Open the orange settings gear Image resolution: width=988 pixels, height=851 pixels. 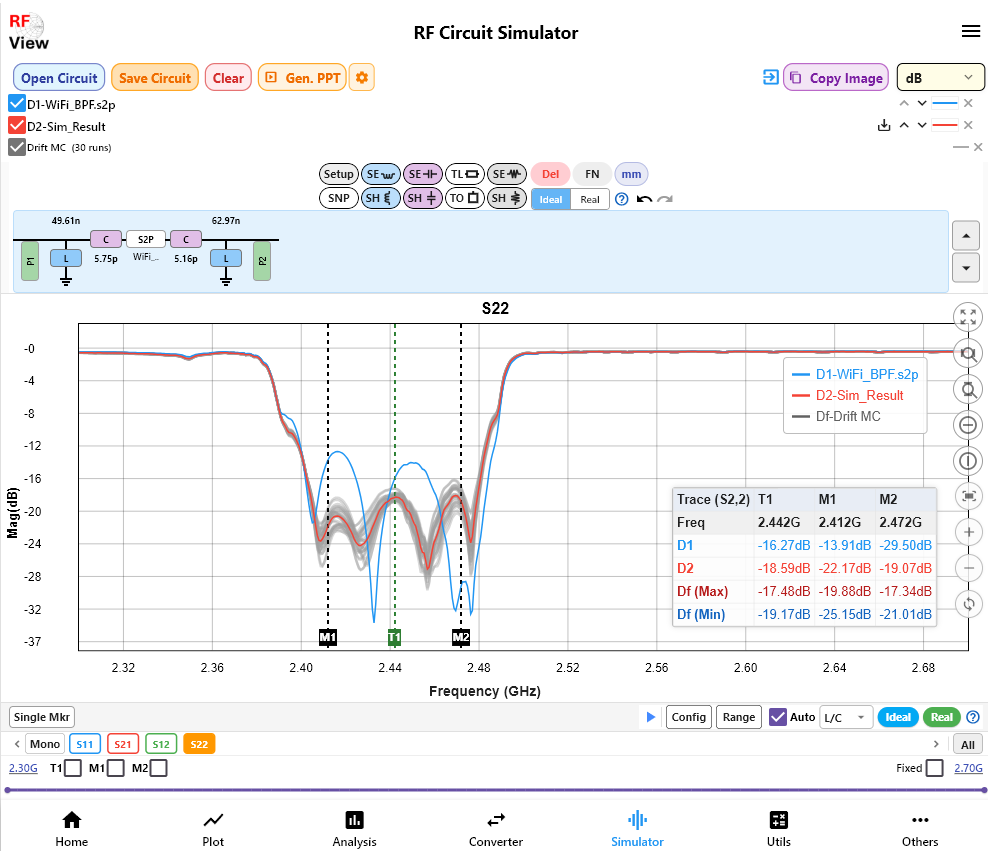coord(362,77)
